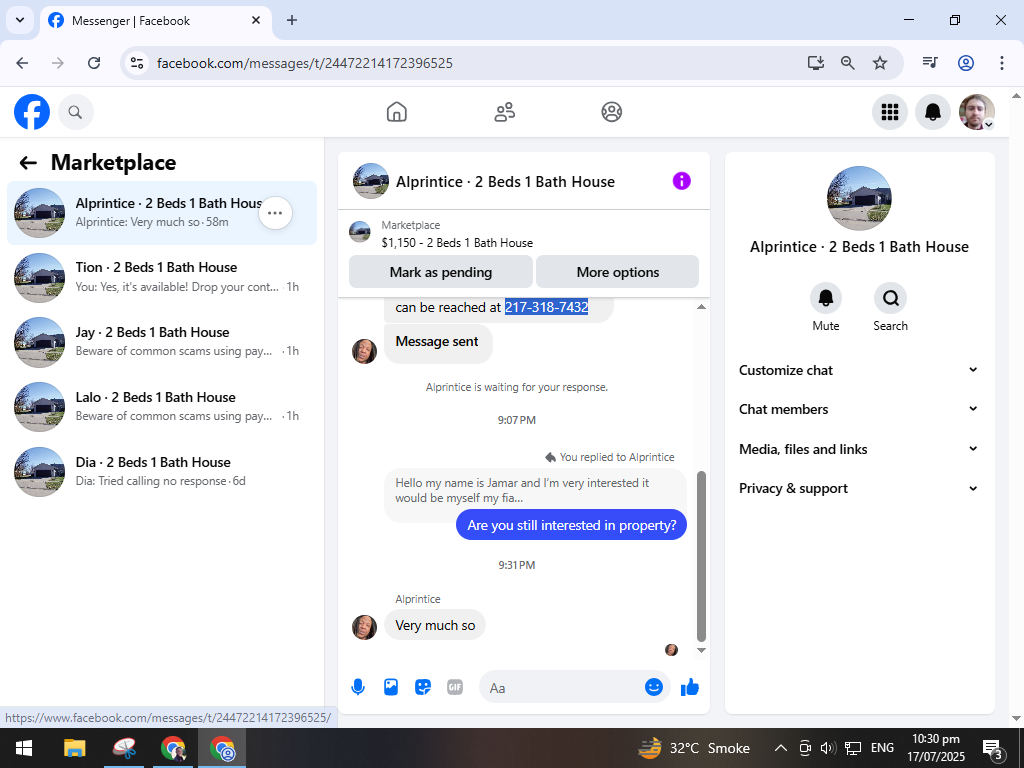Open the Tion · 2 Beds 1 Bath House chat
This screenshot has height=768, width=1024.
pyautogui.click(x=162, y=278)
